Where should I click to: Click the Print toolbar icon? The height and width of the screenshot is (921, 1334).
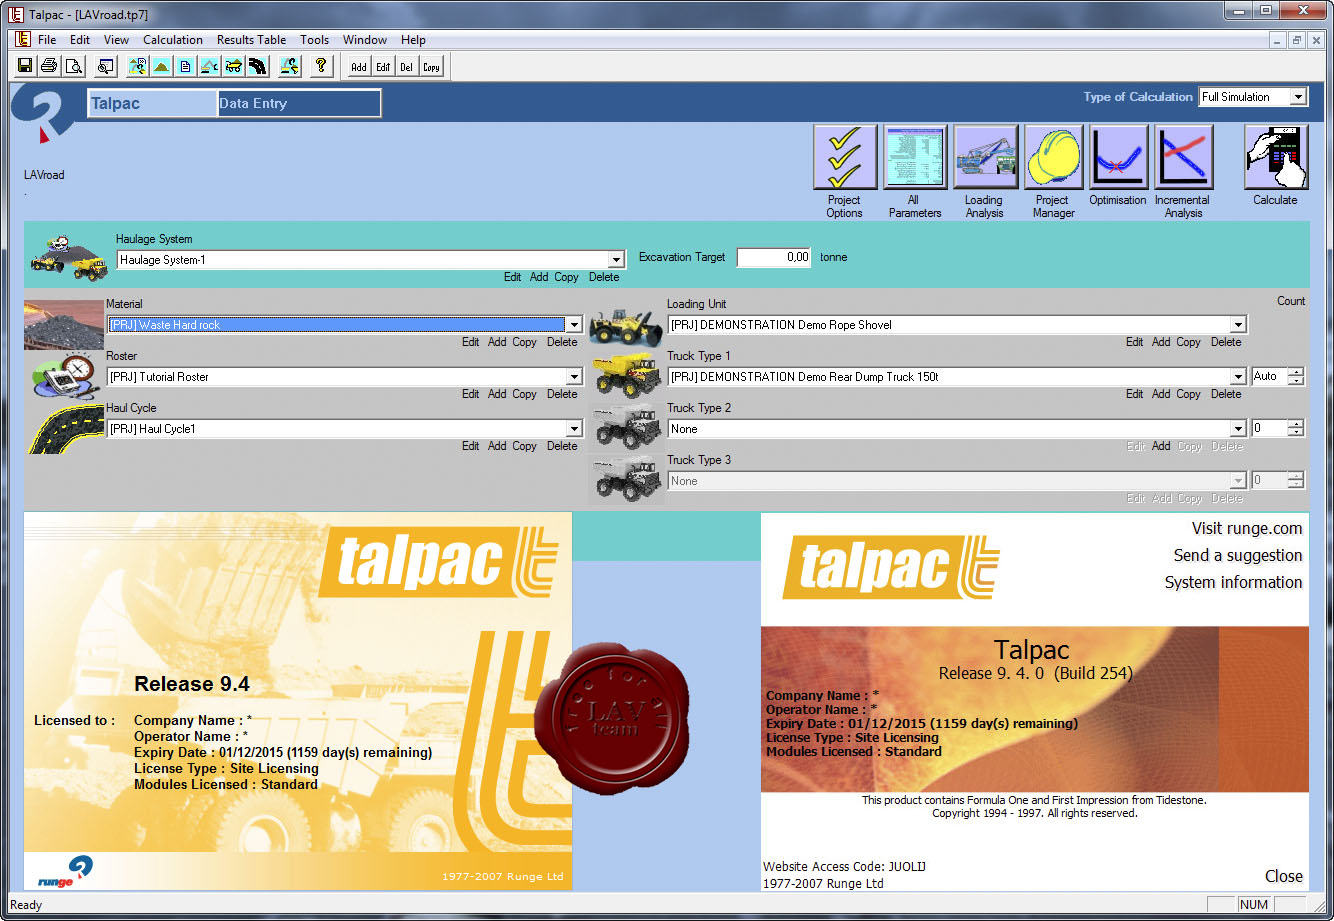tap(49, 66)
